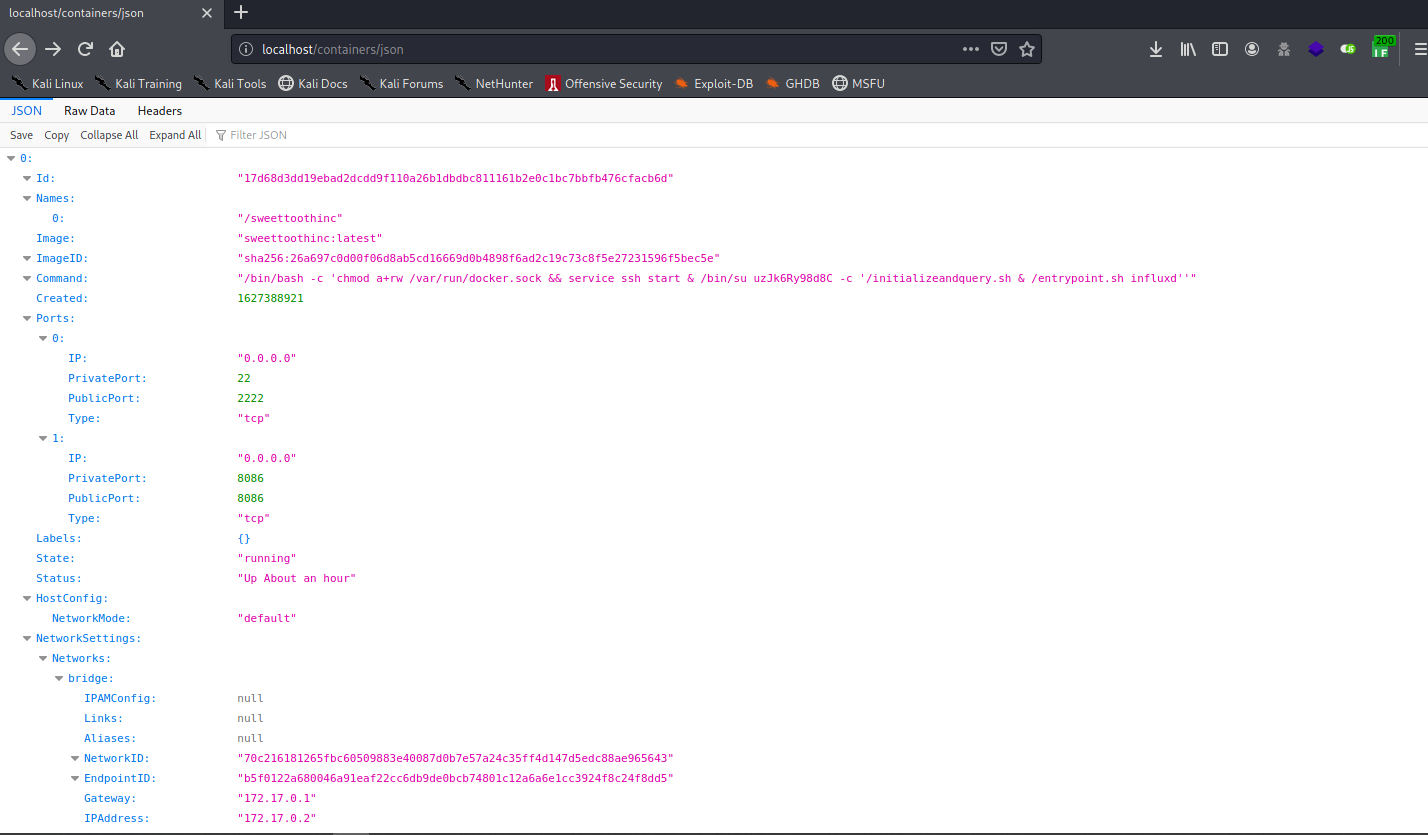Viewport: 1428px width, 835px height.
Task: Open a new browser tab
Action: pyautogui.click(x=240, y=13)
